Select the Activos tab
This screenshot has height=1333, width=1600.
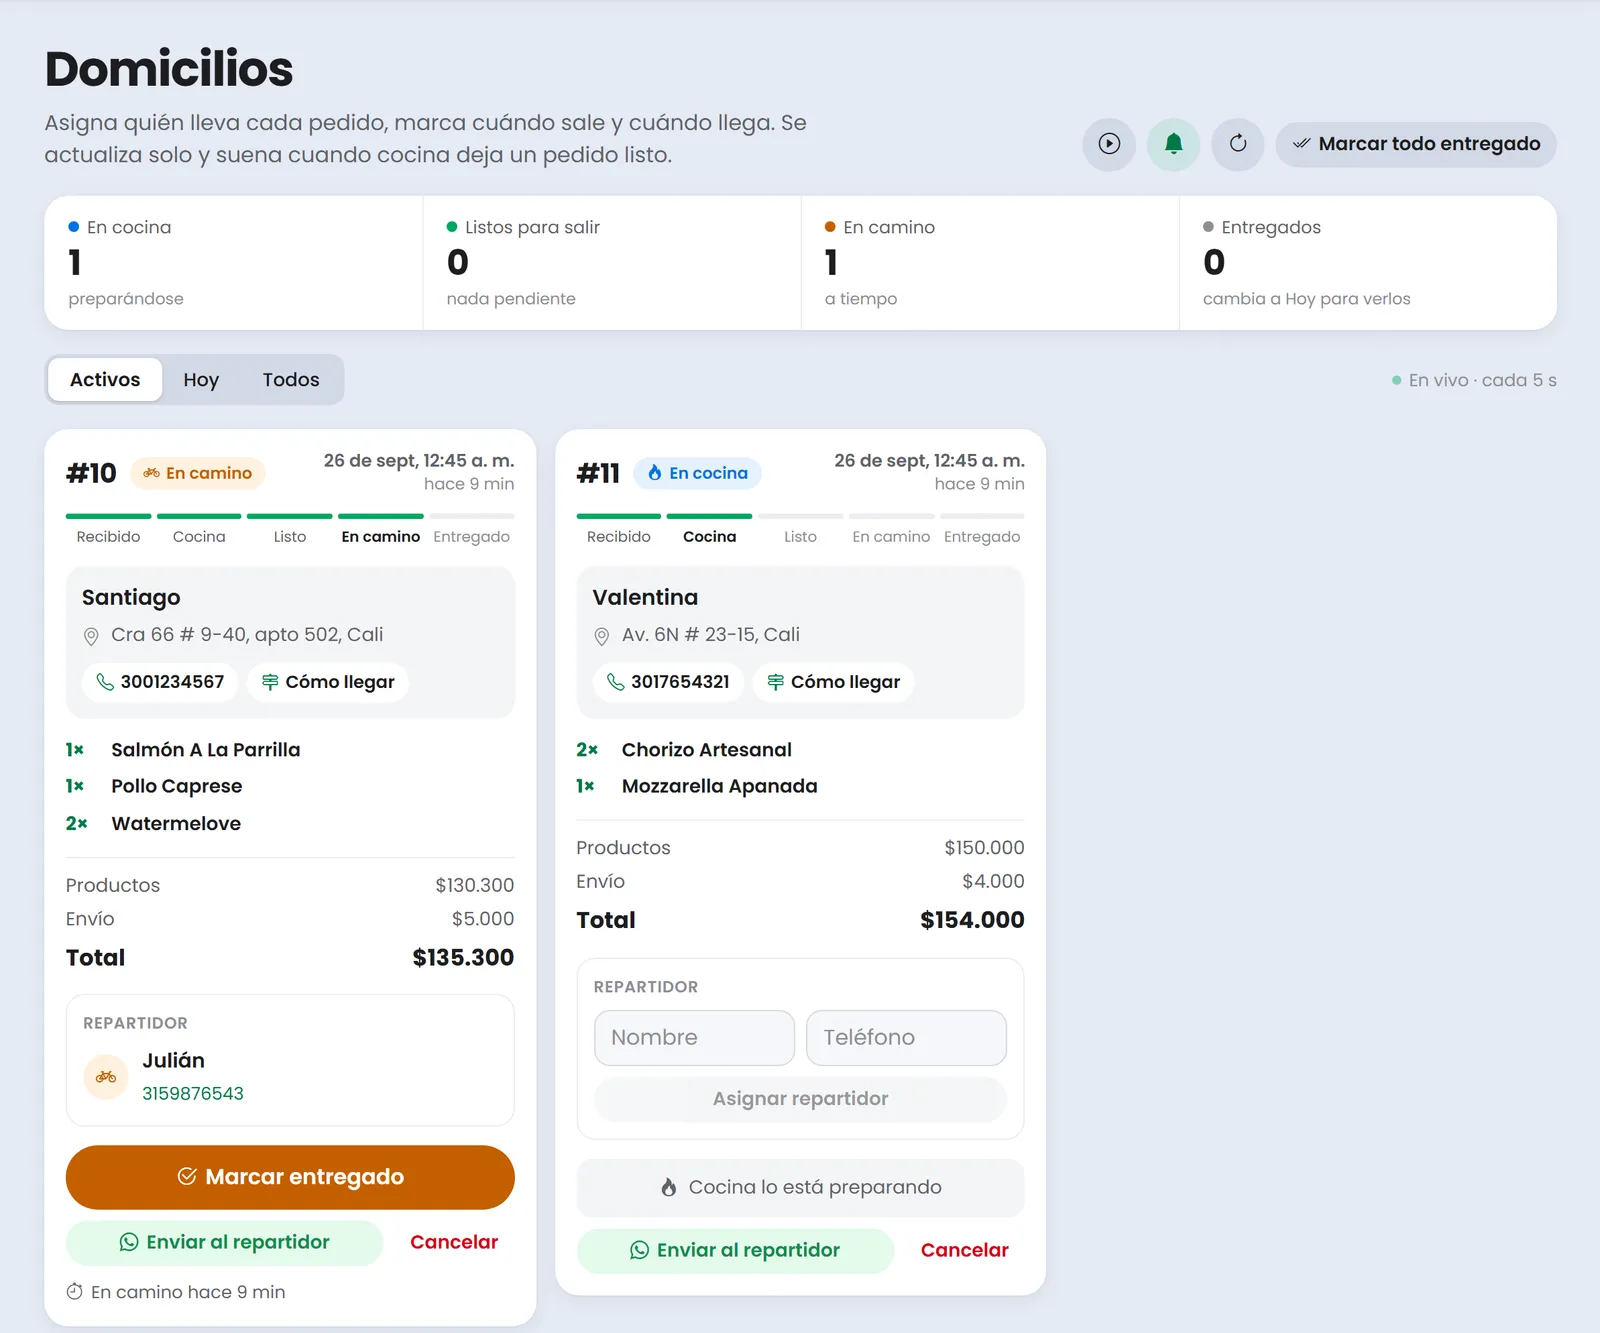click(105, 380)
